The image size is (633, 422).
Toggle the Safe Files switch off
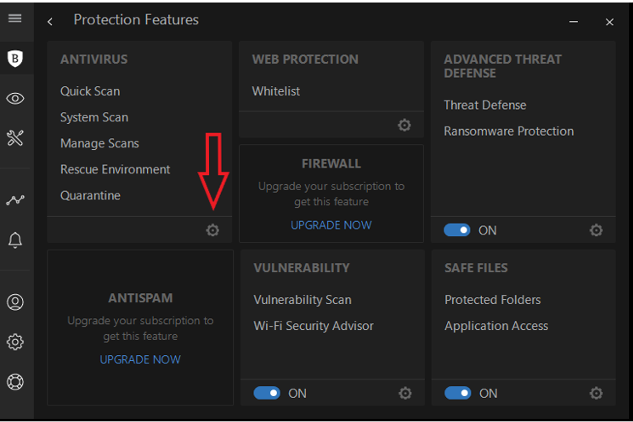pyautogui.click(x=457, y=393)
